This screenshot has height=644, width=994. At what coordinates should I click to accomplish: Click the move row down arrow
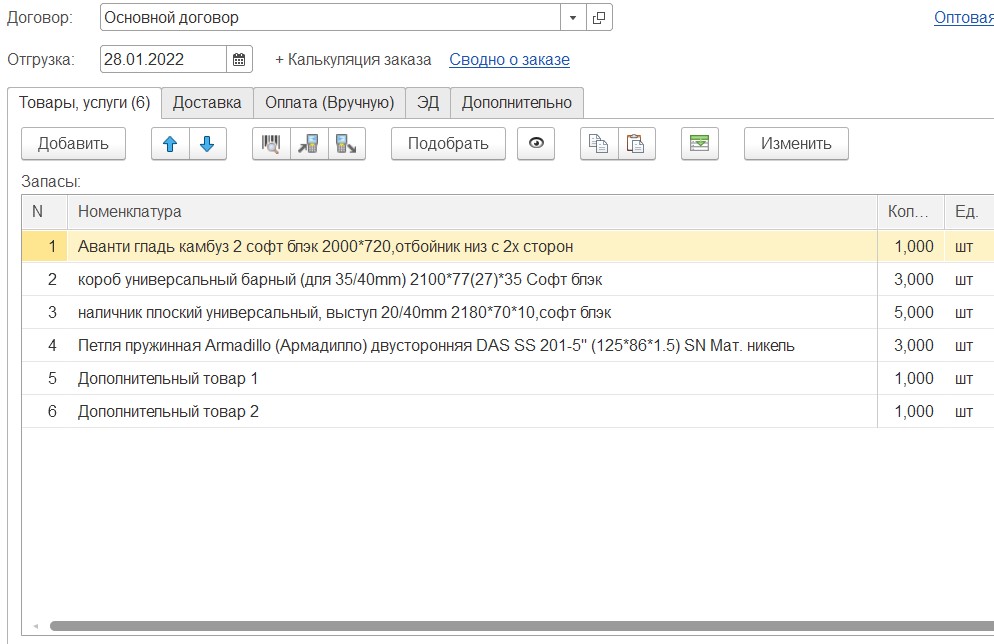[x=207, y=143]
